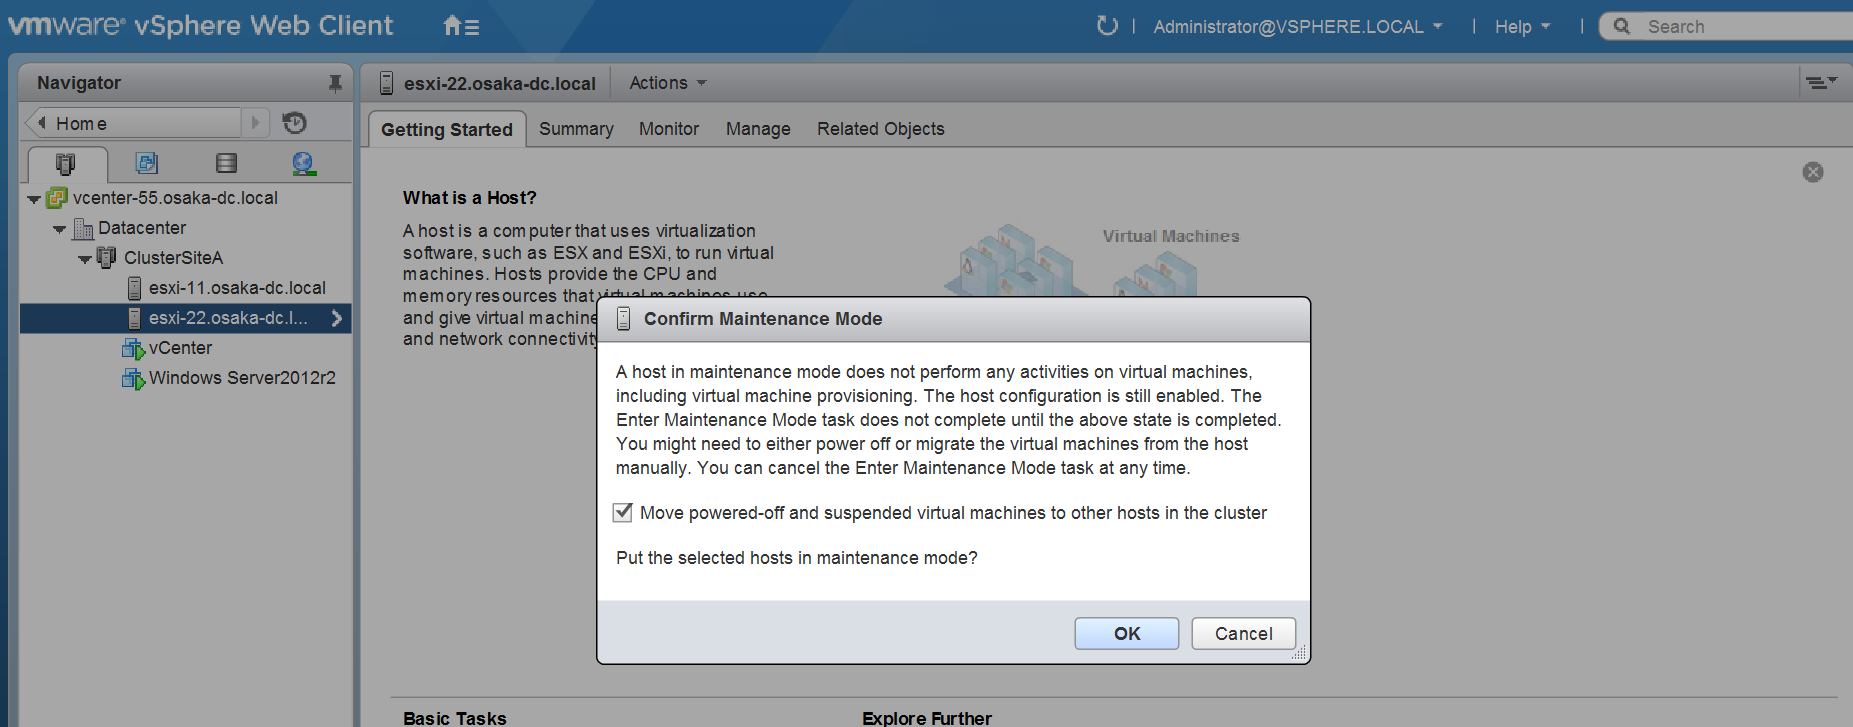This screenshot has width=1853, height=727.
Task: Click the refresh icon in top bar
Action: pos(1106,26)
